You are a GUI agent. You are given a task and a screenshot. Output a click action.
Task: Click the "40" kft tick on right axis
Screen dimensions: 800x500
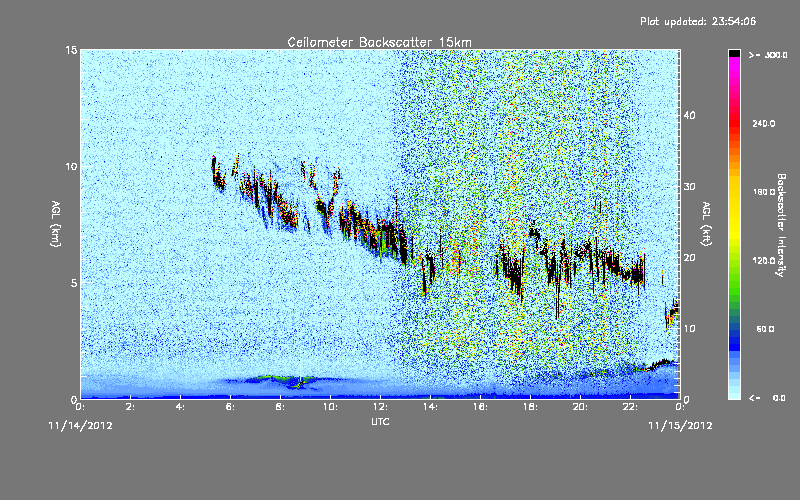[689, 115]
